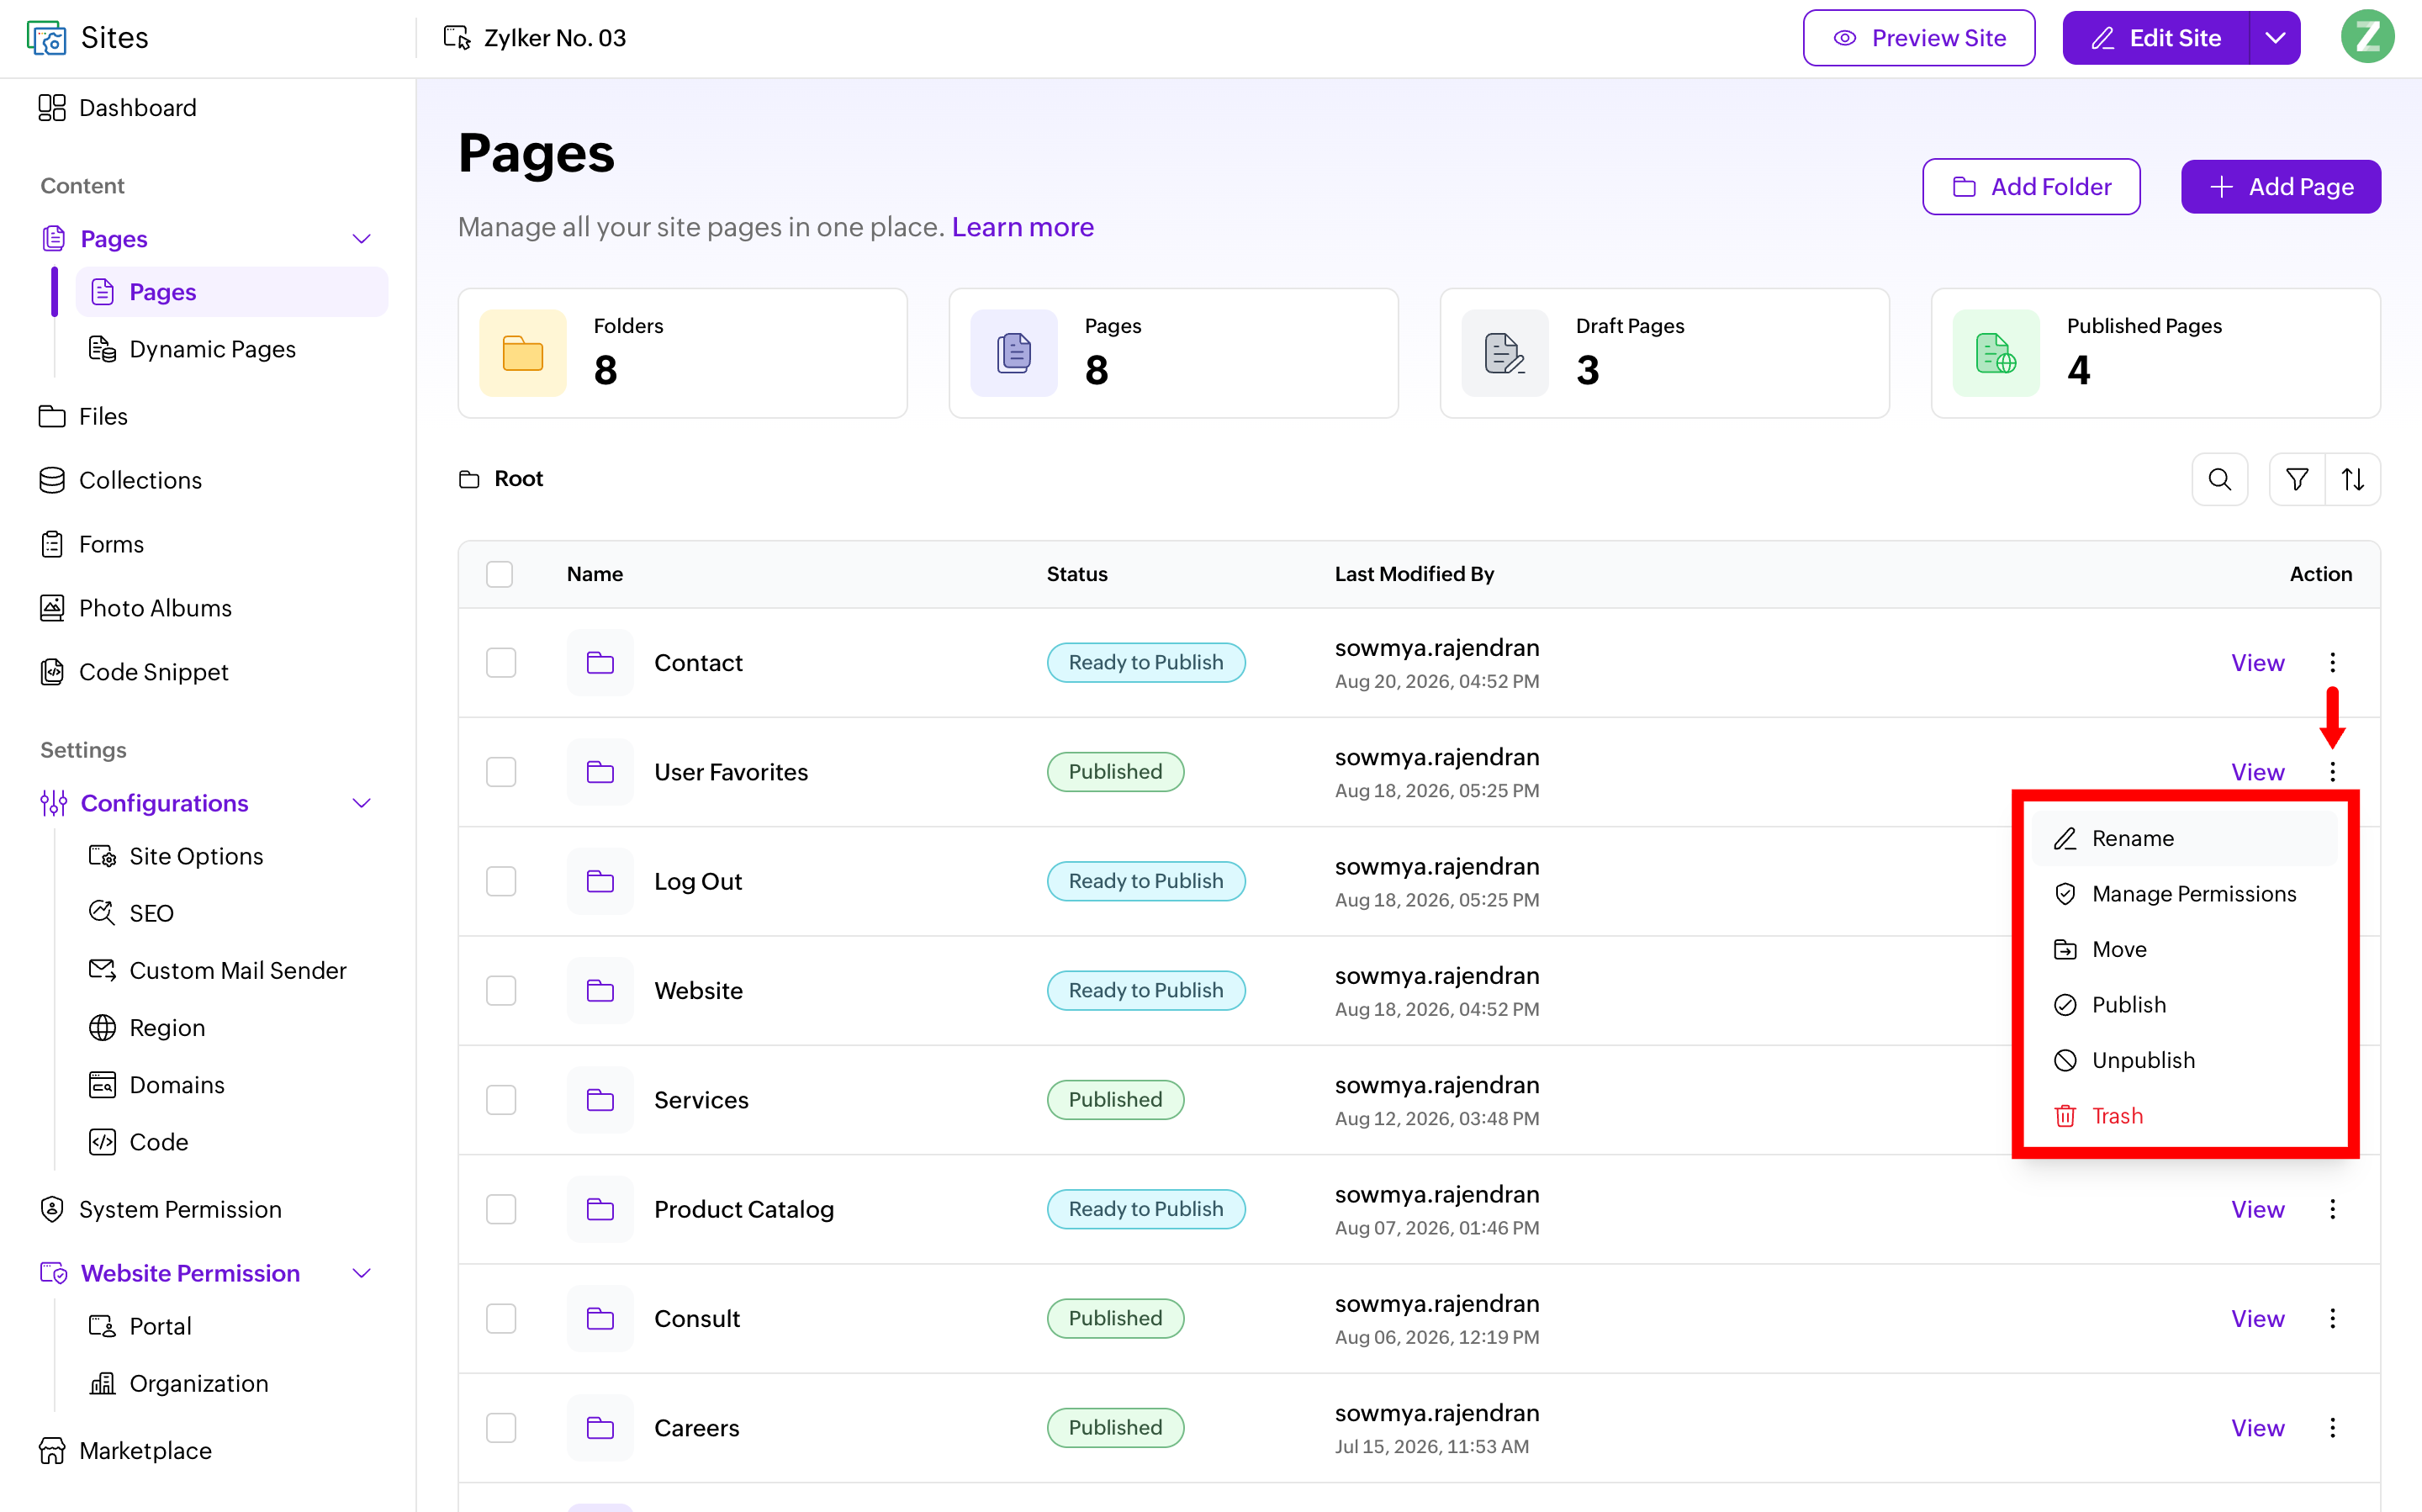Select Trash in the context menu
This screenshot has height=1512, width=2422.
tap(2186, 1116)
